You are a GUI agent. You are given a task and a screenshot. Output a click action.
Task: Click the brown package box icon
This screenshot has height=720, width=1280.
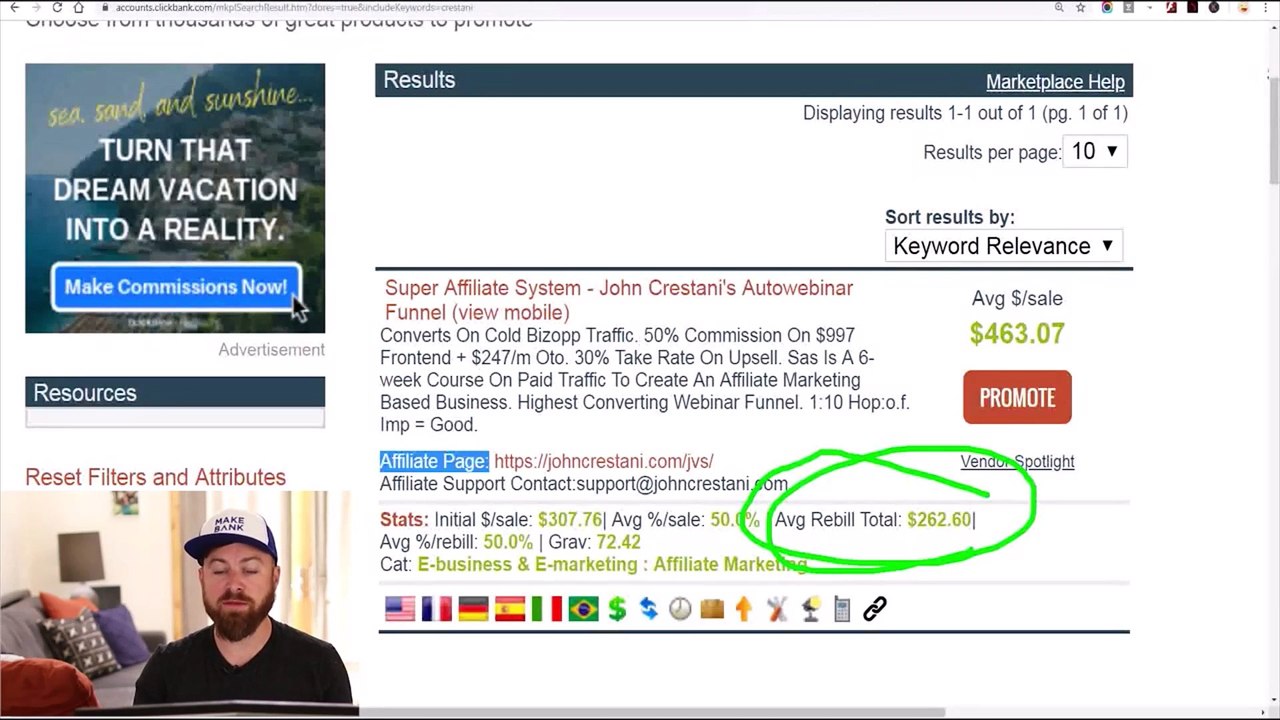712,608
